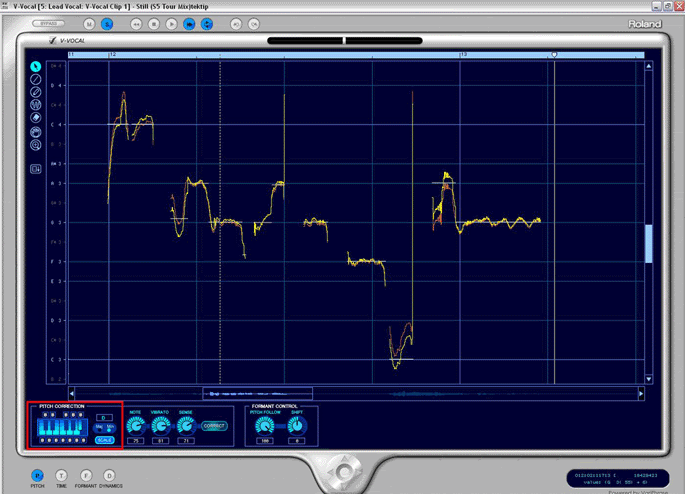The image size is (685, 494).
Task: Click the vertical scrollbar down arrow
Action: [x=649, y=379]
